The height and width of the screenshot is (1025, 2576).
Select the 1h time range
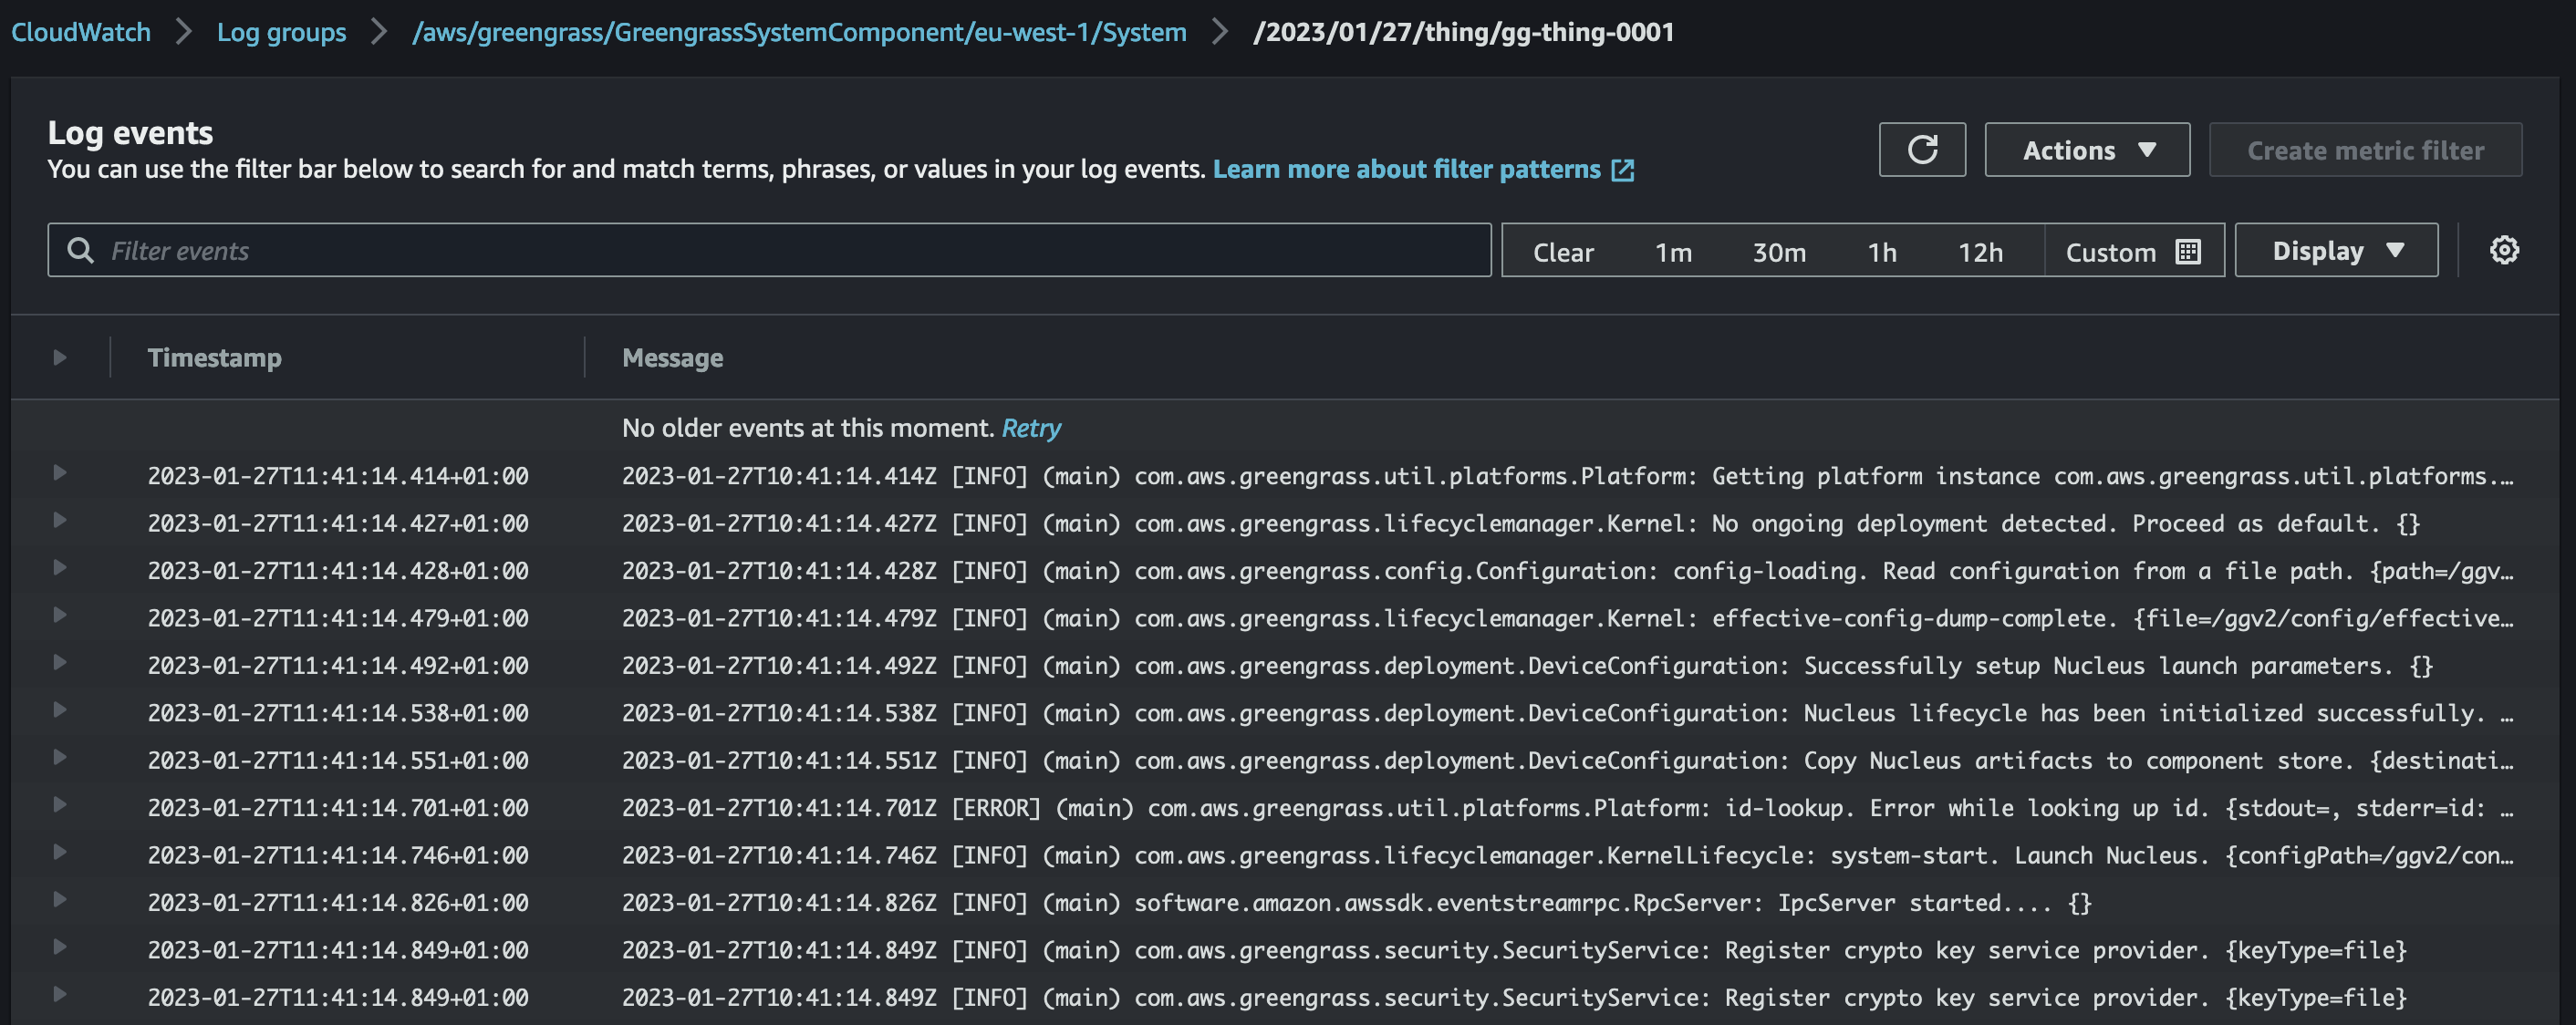[1882, 252]
